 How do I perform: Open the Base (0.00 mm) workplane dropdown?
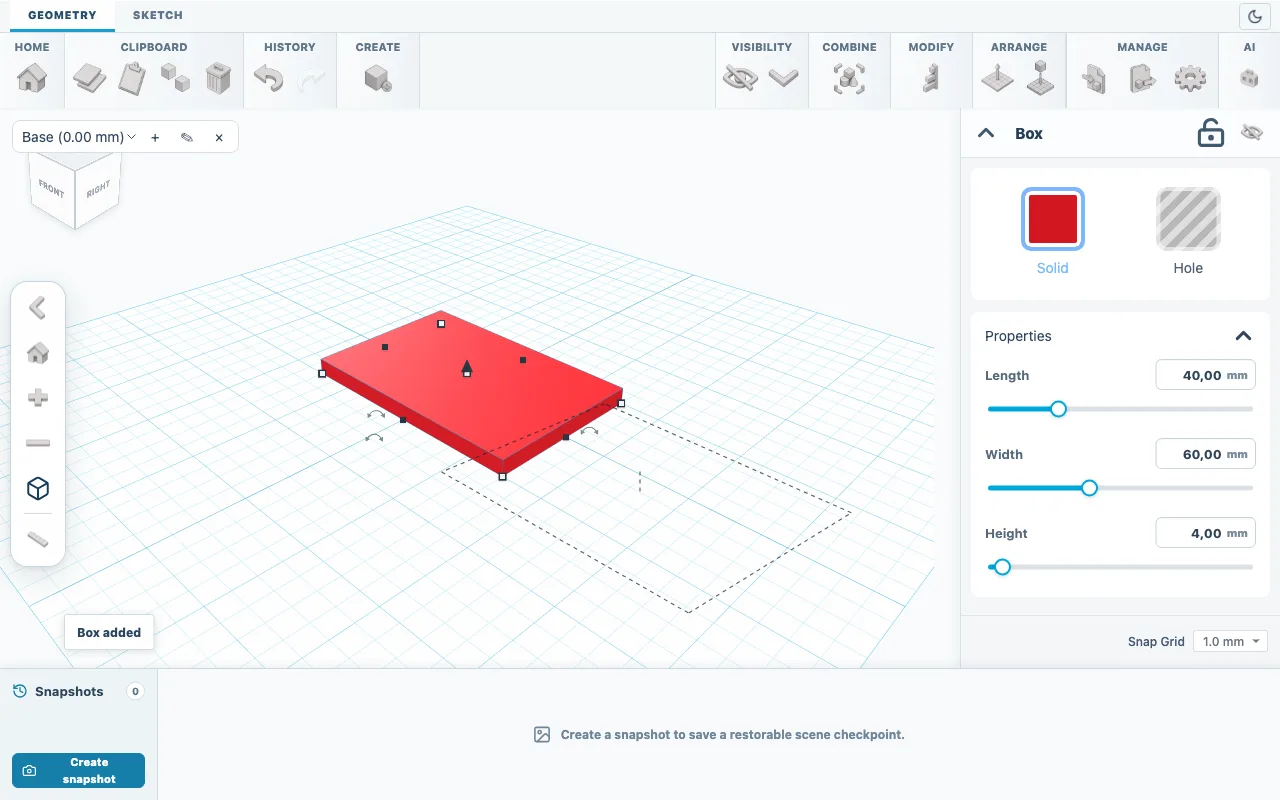pyautogui.click(x=79, y=137)
